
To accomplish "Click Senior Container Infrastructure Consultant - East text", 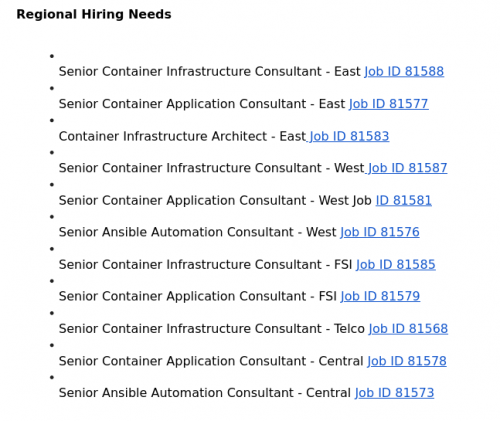I will 210,72.
